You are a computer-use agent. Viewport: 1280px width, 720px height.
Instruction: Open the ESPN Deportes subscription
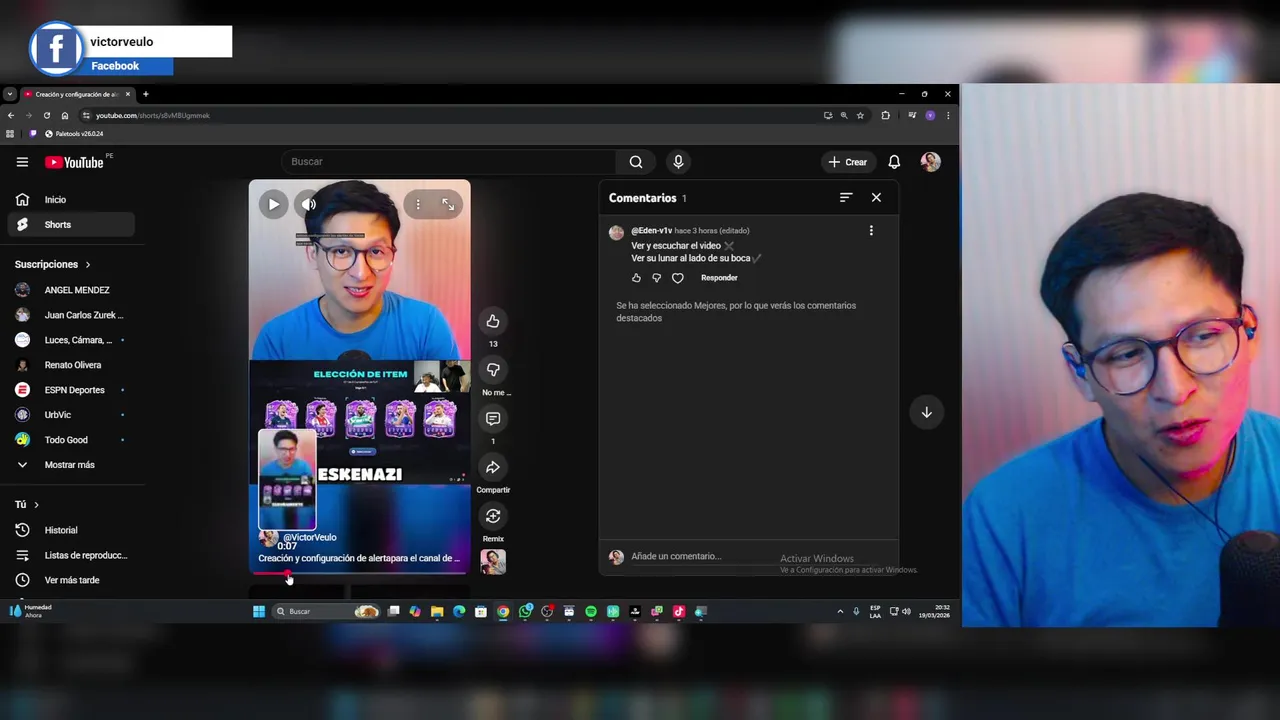point(70,390)
